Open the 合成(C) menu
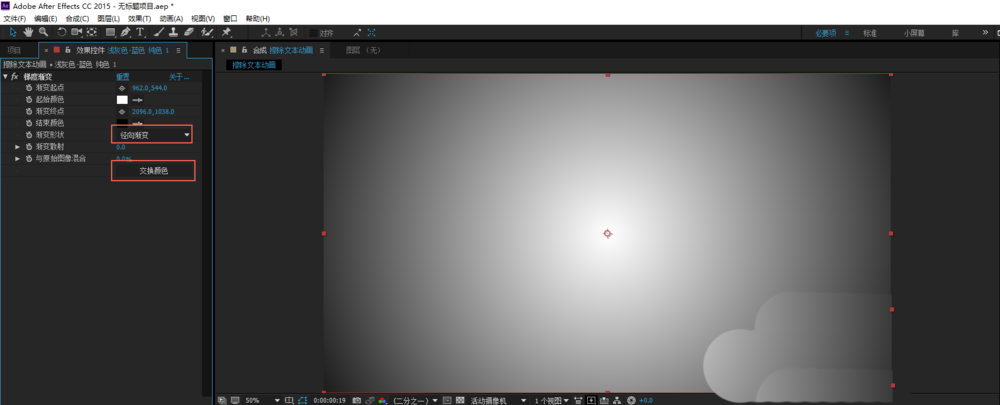1000x405 pixels. (x=77, y=18)
